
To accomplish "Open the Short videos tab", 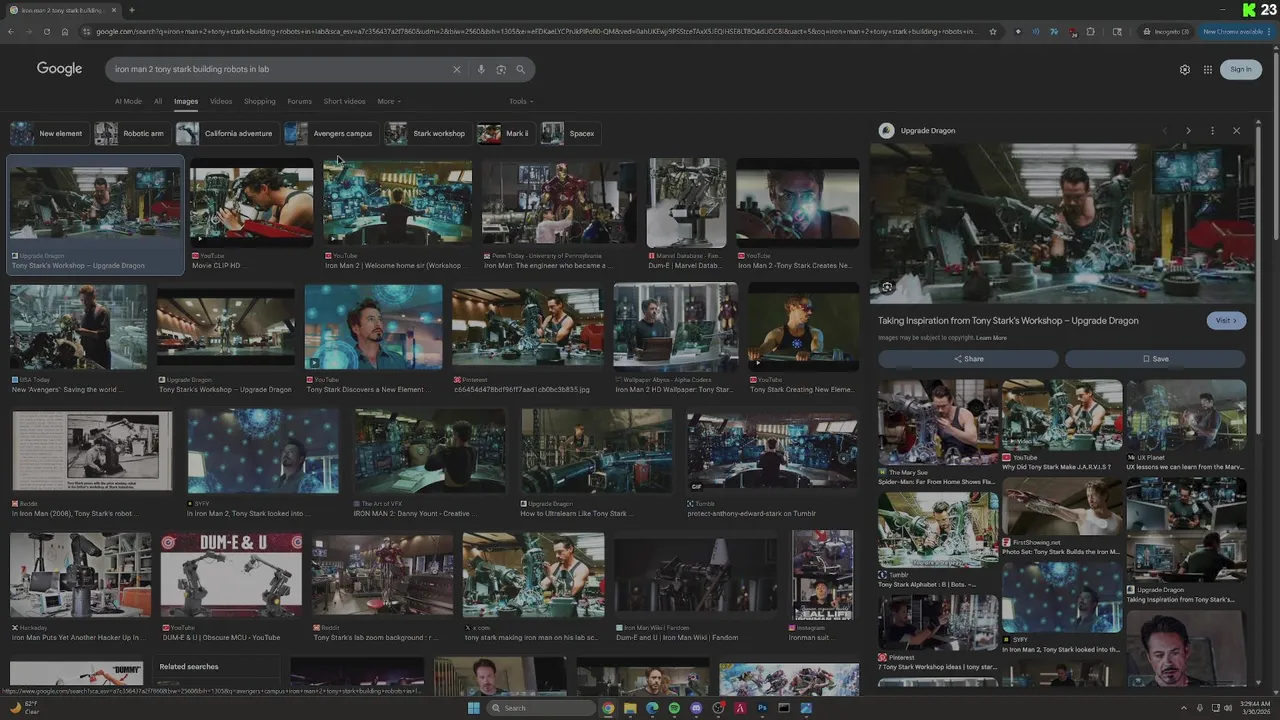I will pyautogui.click(x=344, y=101).
